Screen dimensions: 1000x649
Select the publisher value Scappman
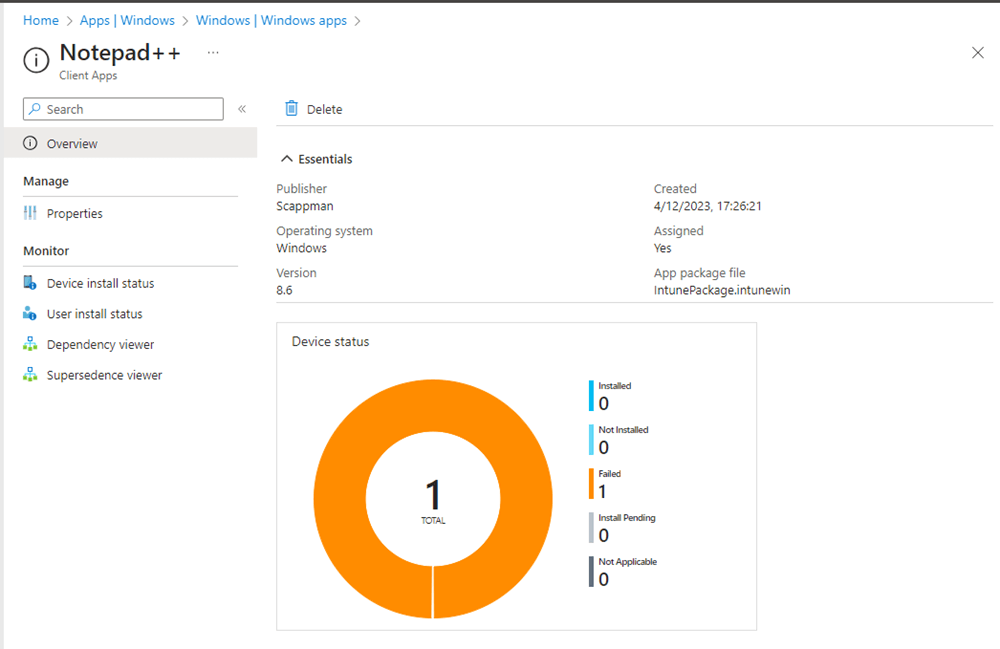pyautogui.click(x=304, y=206)
